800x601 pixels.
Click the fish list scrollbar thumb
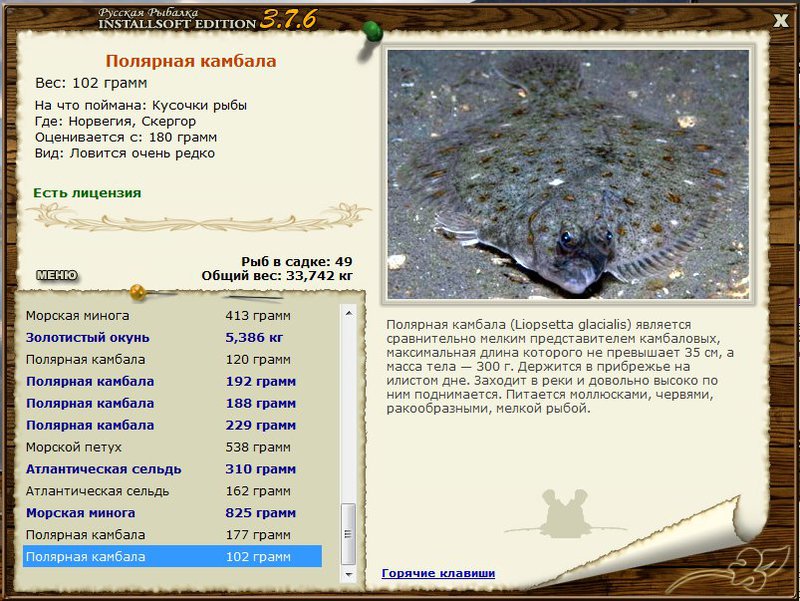(x=349, y=534)
